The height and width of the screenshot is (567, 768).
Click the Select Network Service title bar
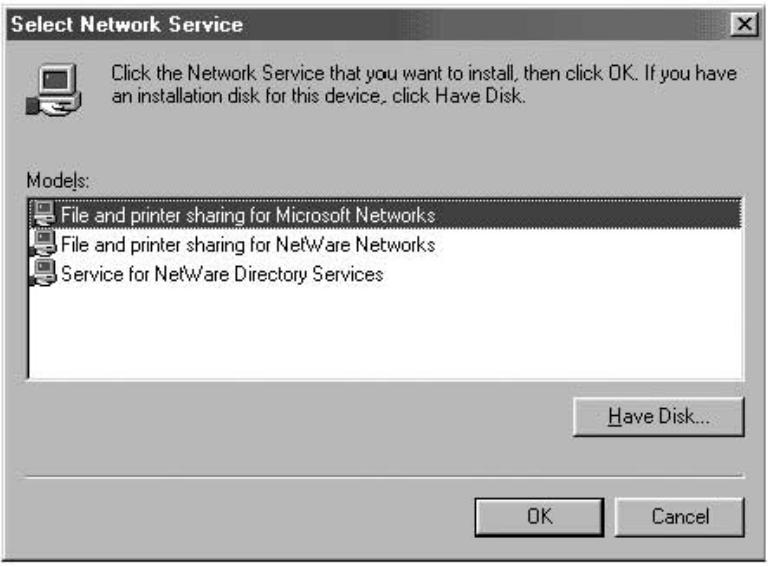367,24
